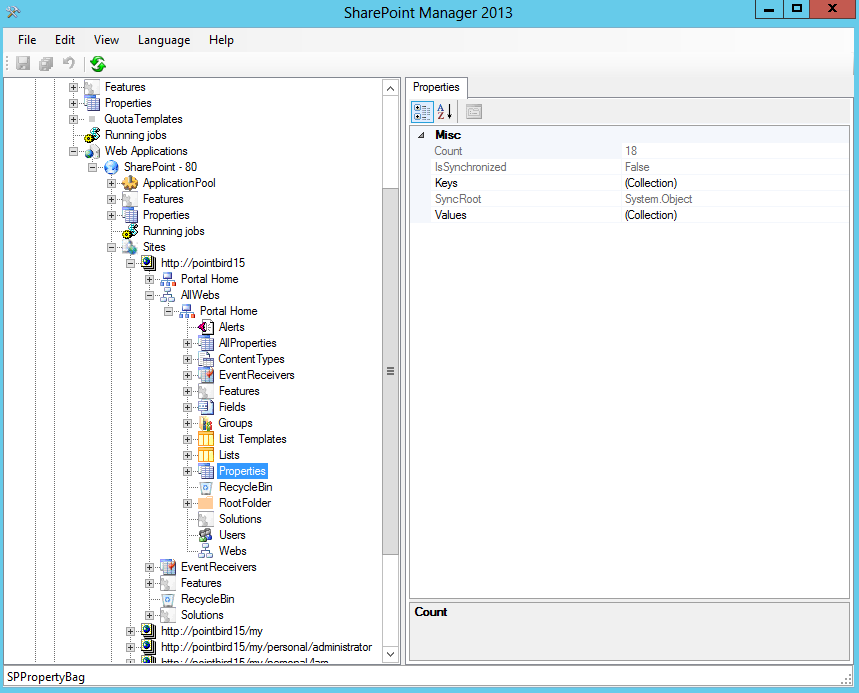Select the Keys property row
The width and height of the screenshot is (859, 693).
(446, 183)
